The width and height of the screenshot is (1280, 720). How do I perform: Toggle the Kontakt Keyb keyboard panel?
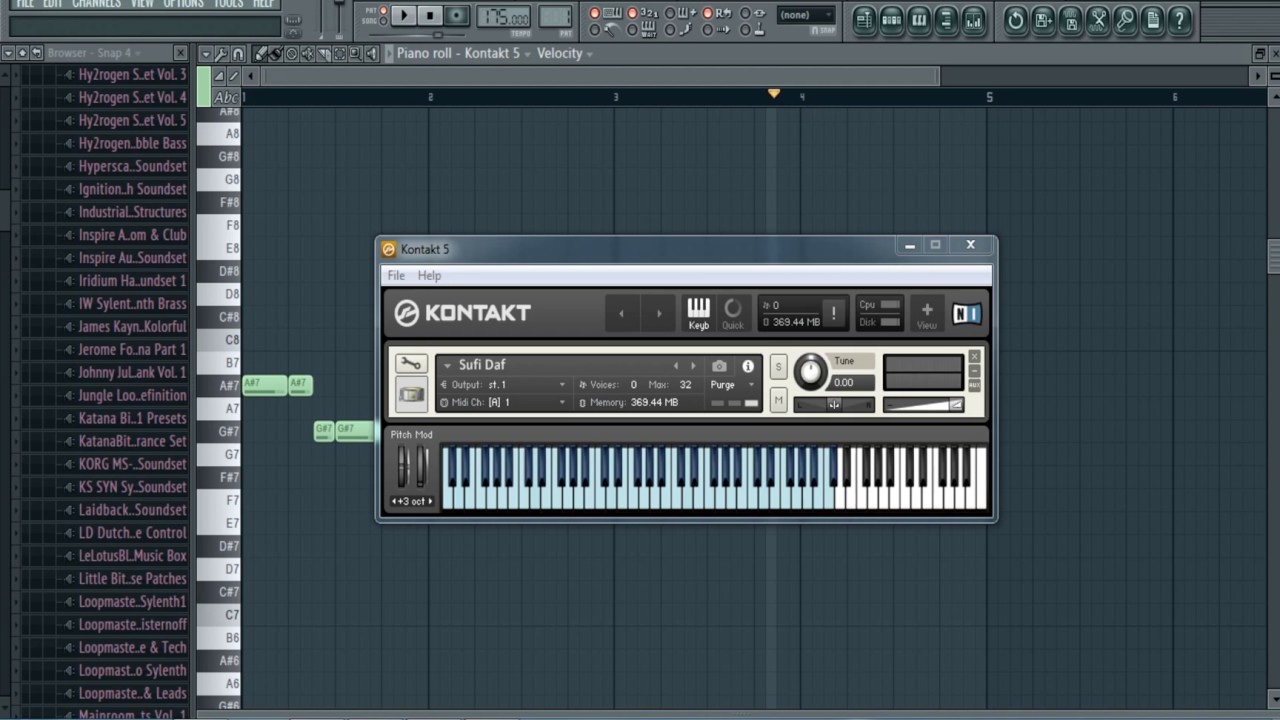tap(698, 313)
